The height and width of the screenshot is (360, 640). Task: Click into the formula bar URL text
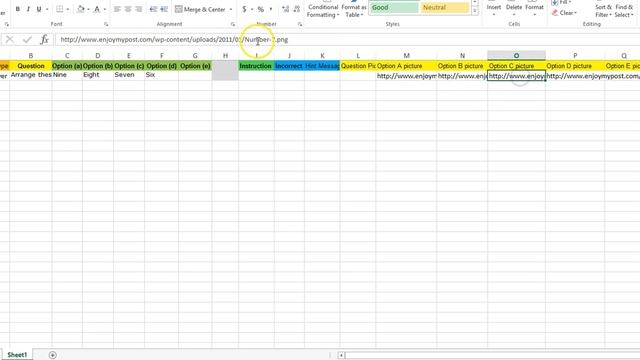[174, 40]
